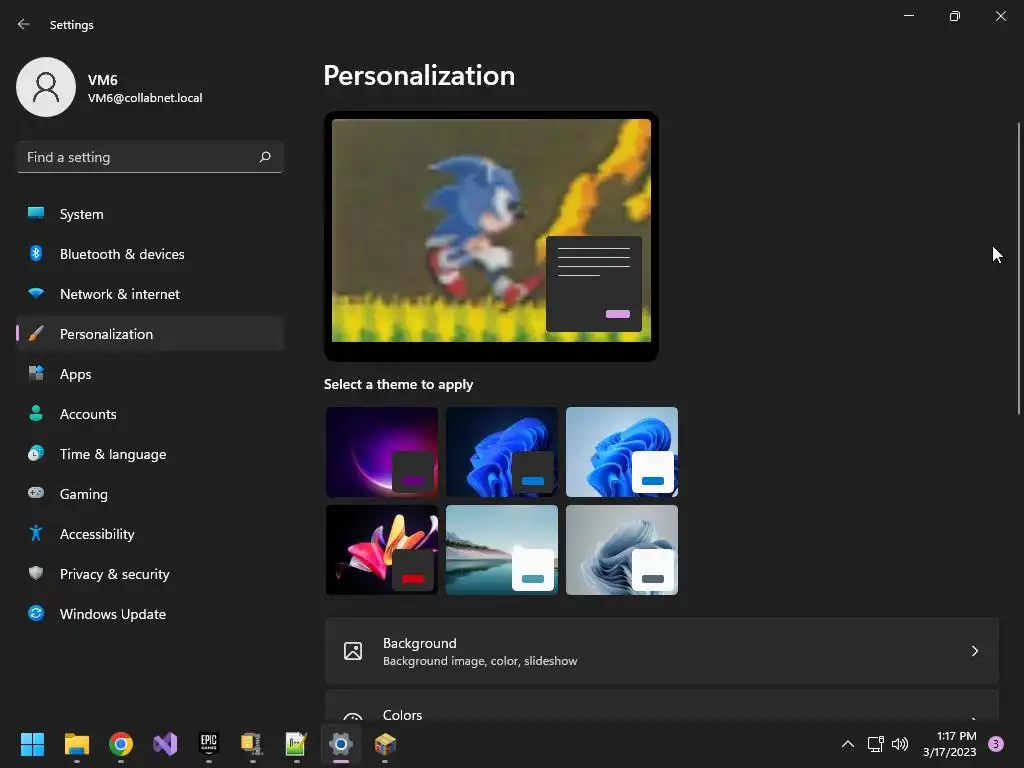Click the Apps icon in sidebar

tap(36, 374)
